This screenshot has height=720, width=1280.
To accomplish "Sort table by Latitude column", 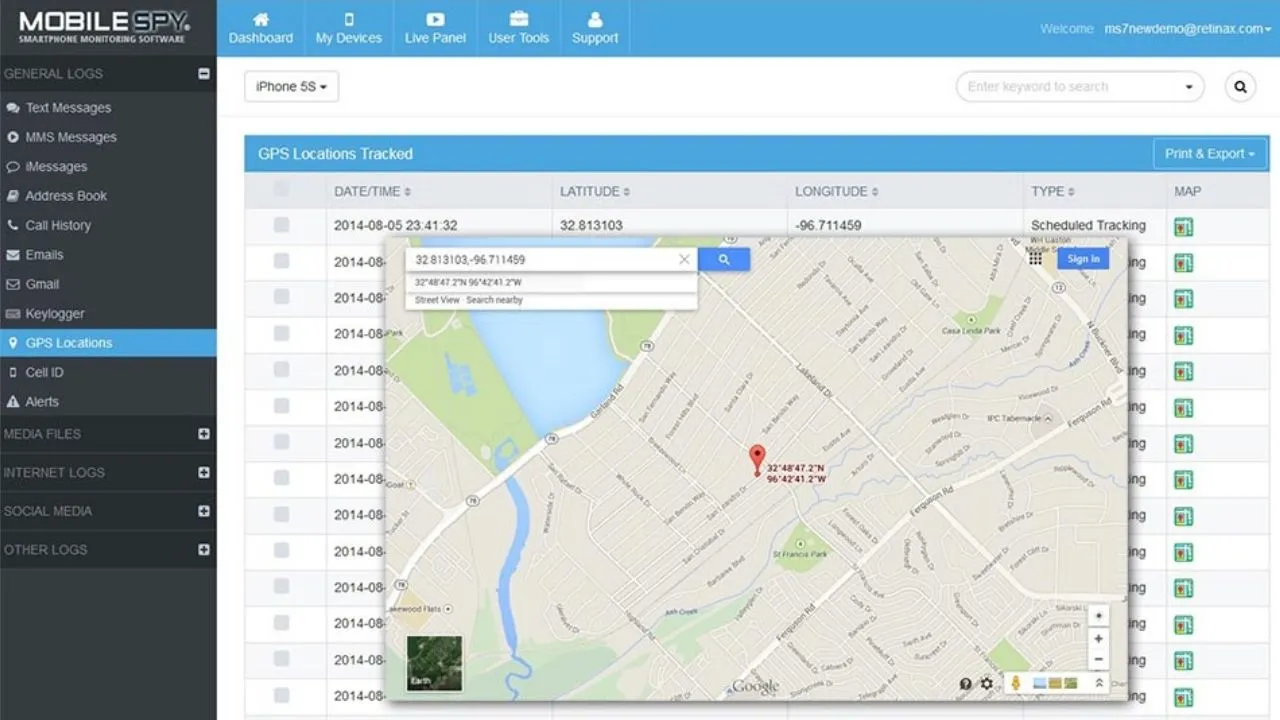I will click(x=595, y=191).
